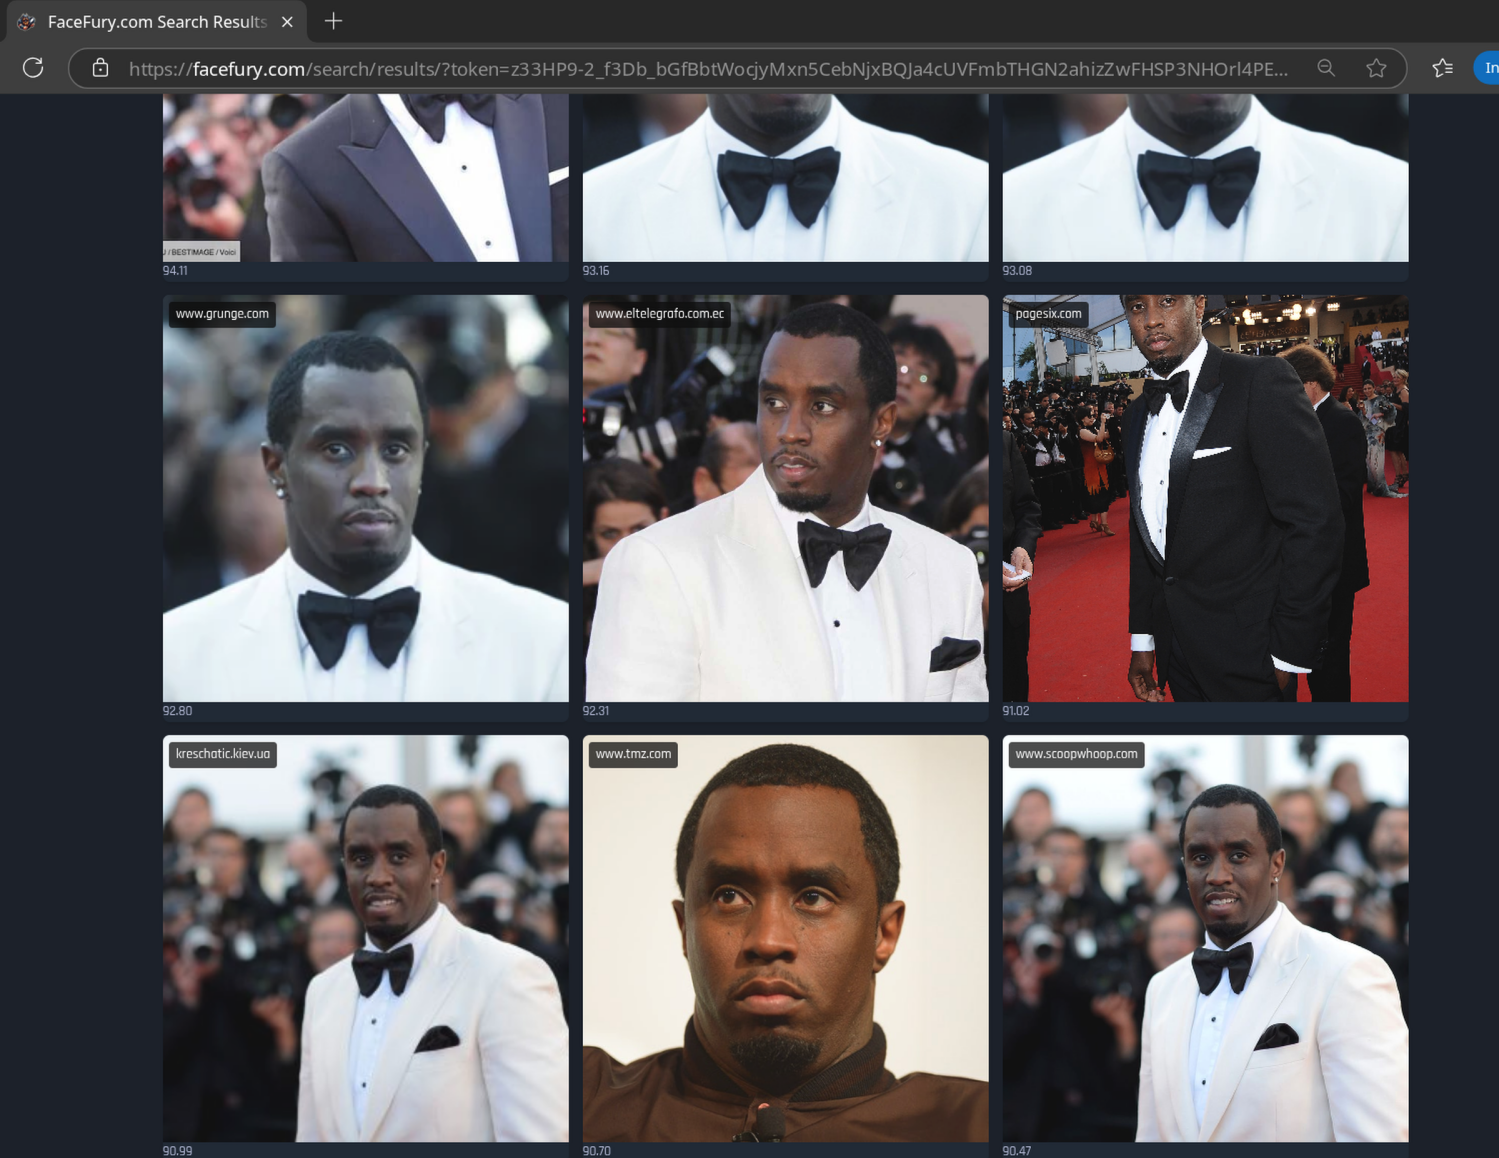Click the 94.11 match score text

175,271
